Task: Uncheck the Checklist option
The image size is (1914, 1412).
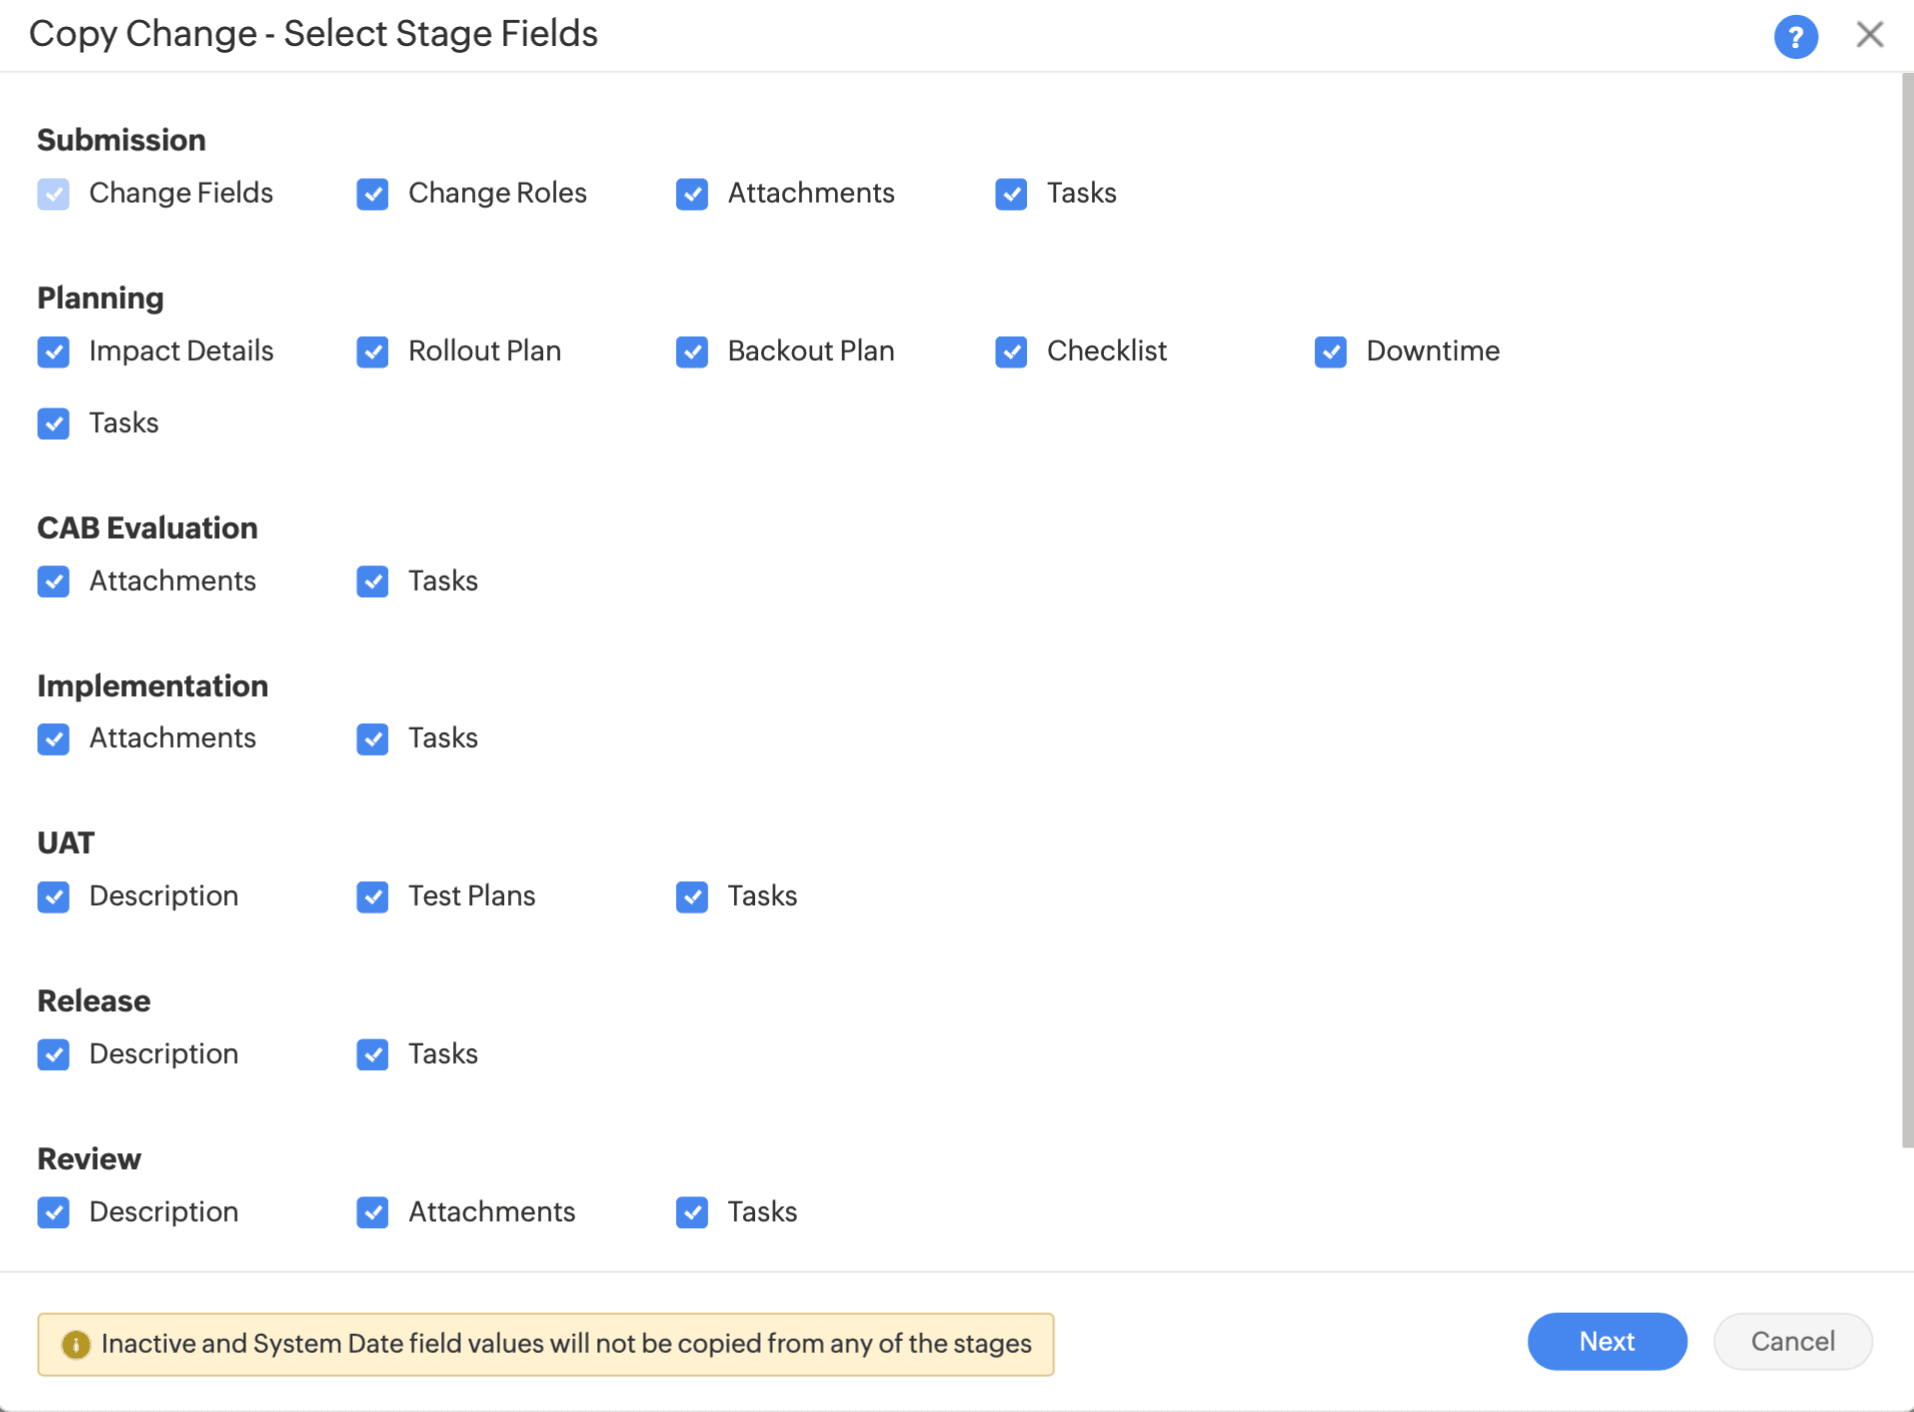Action: [1010, 352]
